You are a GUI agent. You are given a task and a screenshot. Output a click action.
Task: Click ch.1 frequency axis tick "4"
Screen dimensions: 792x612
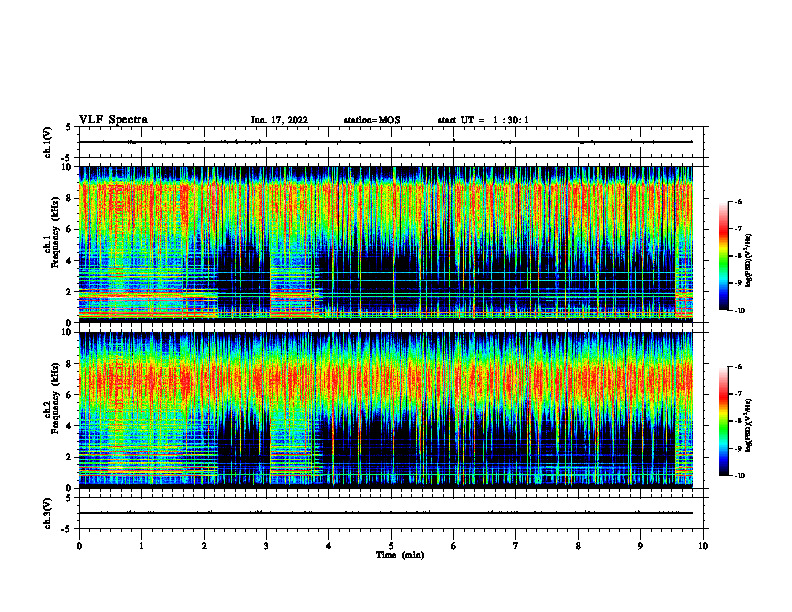[70, 261]
